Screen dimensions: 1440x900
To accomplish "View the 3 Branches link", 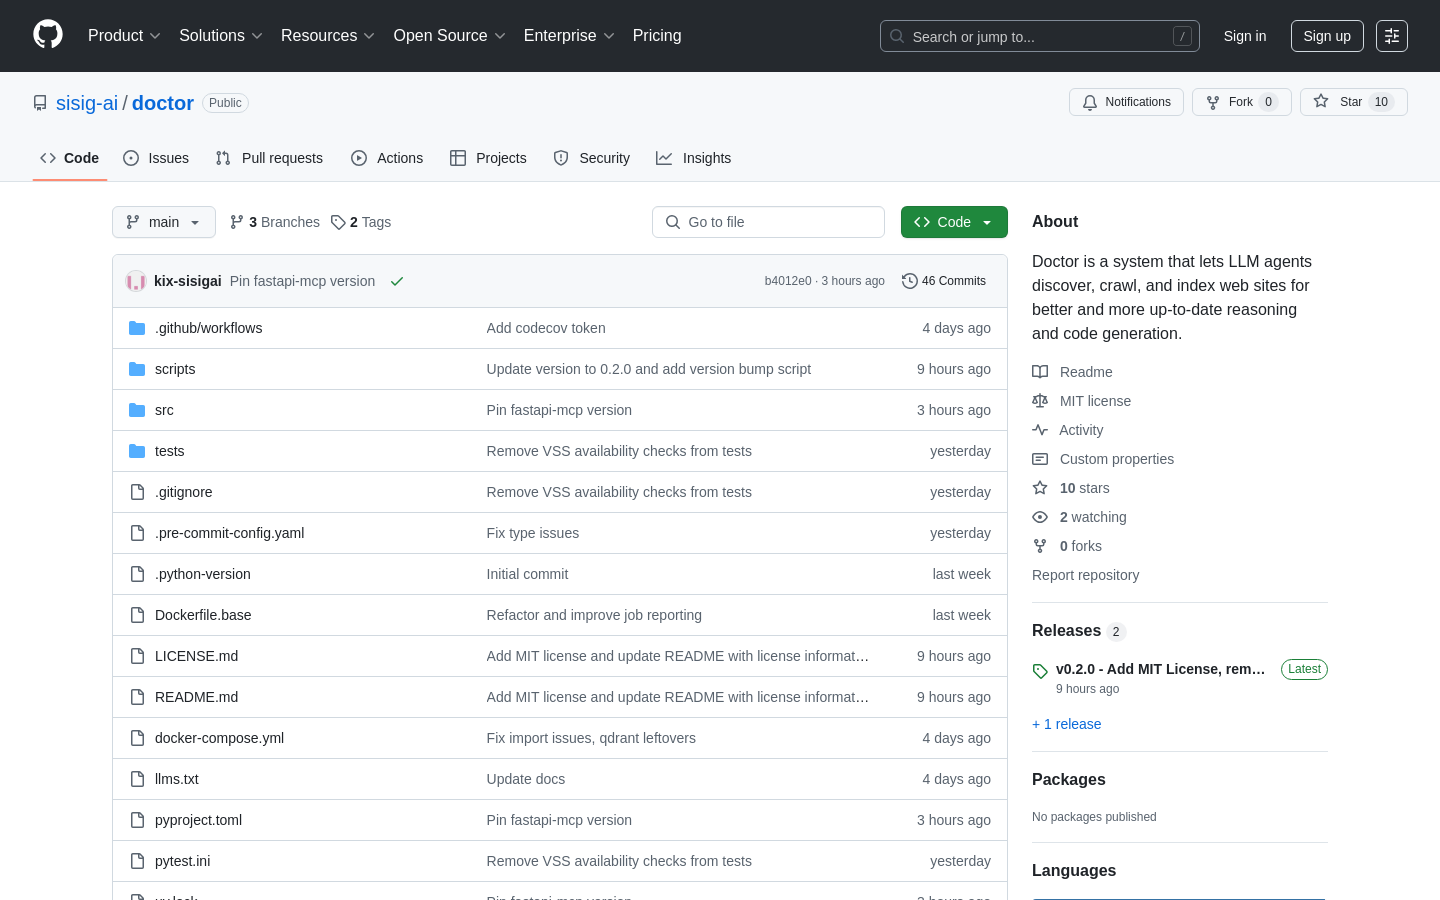I will click(x=275, y=222).
